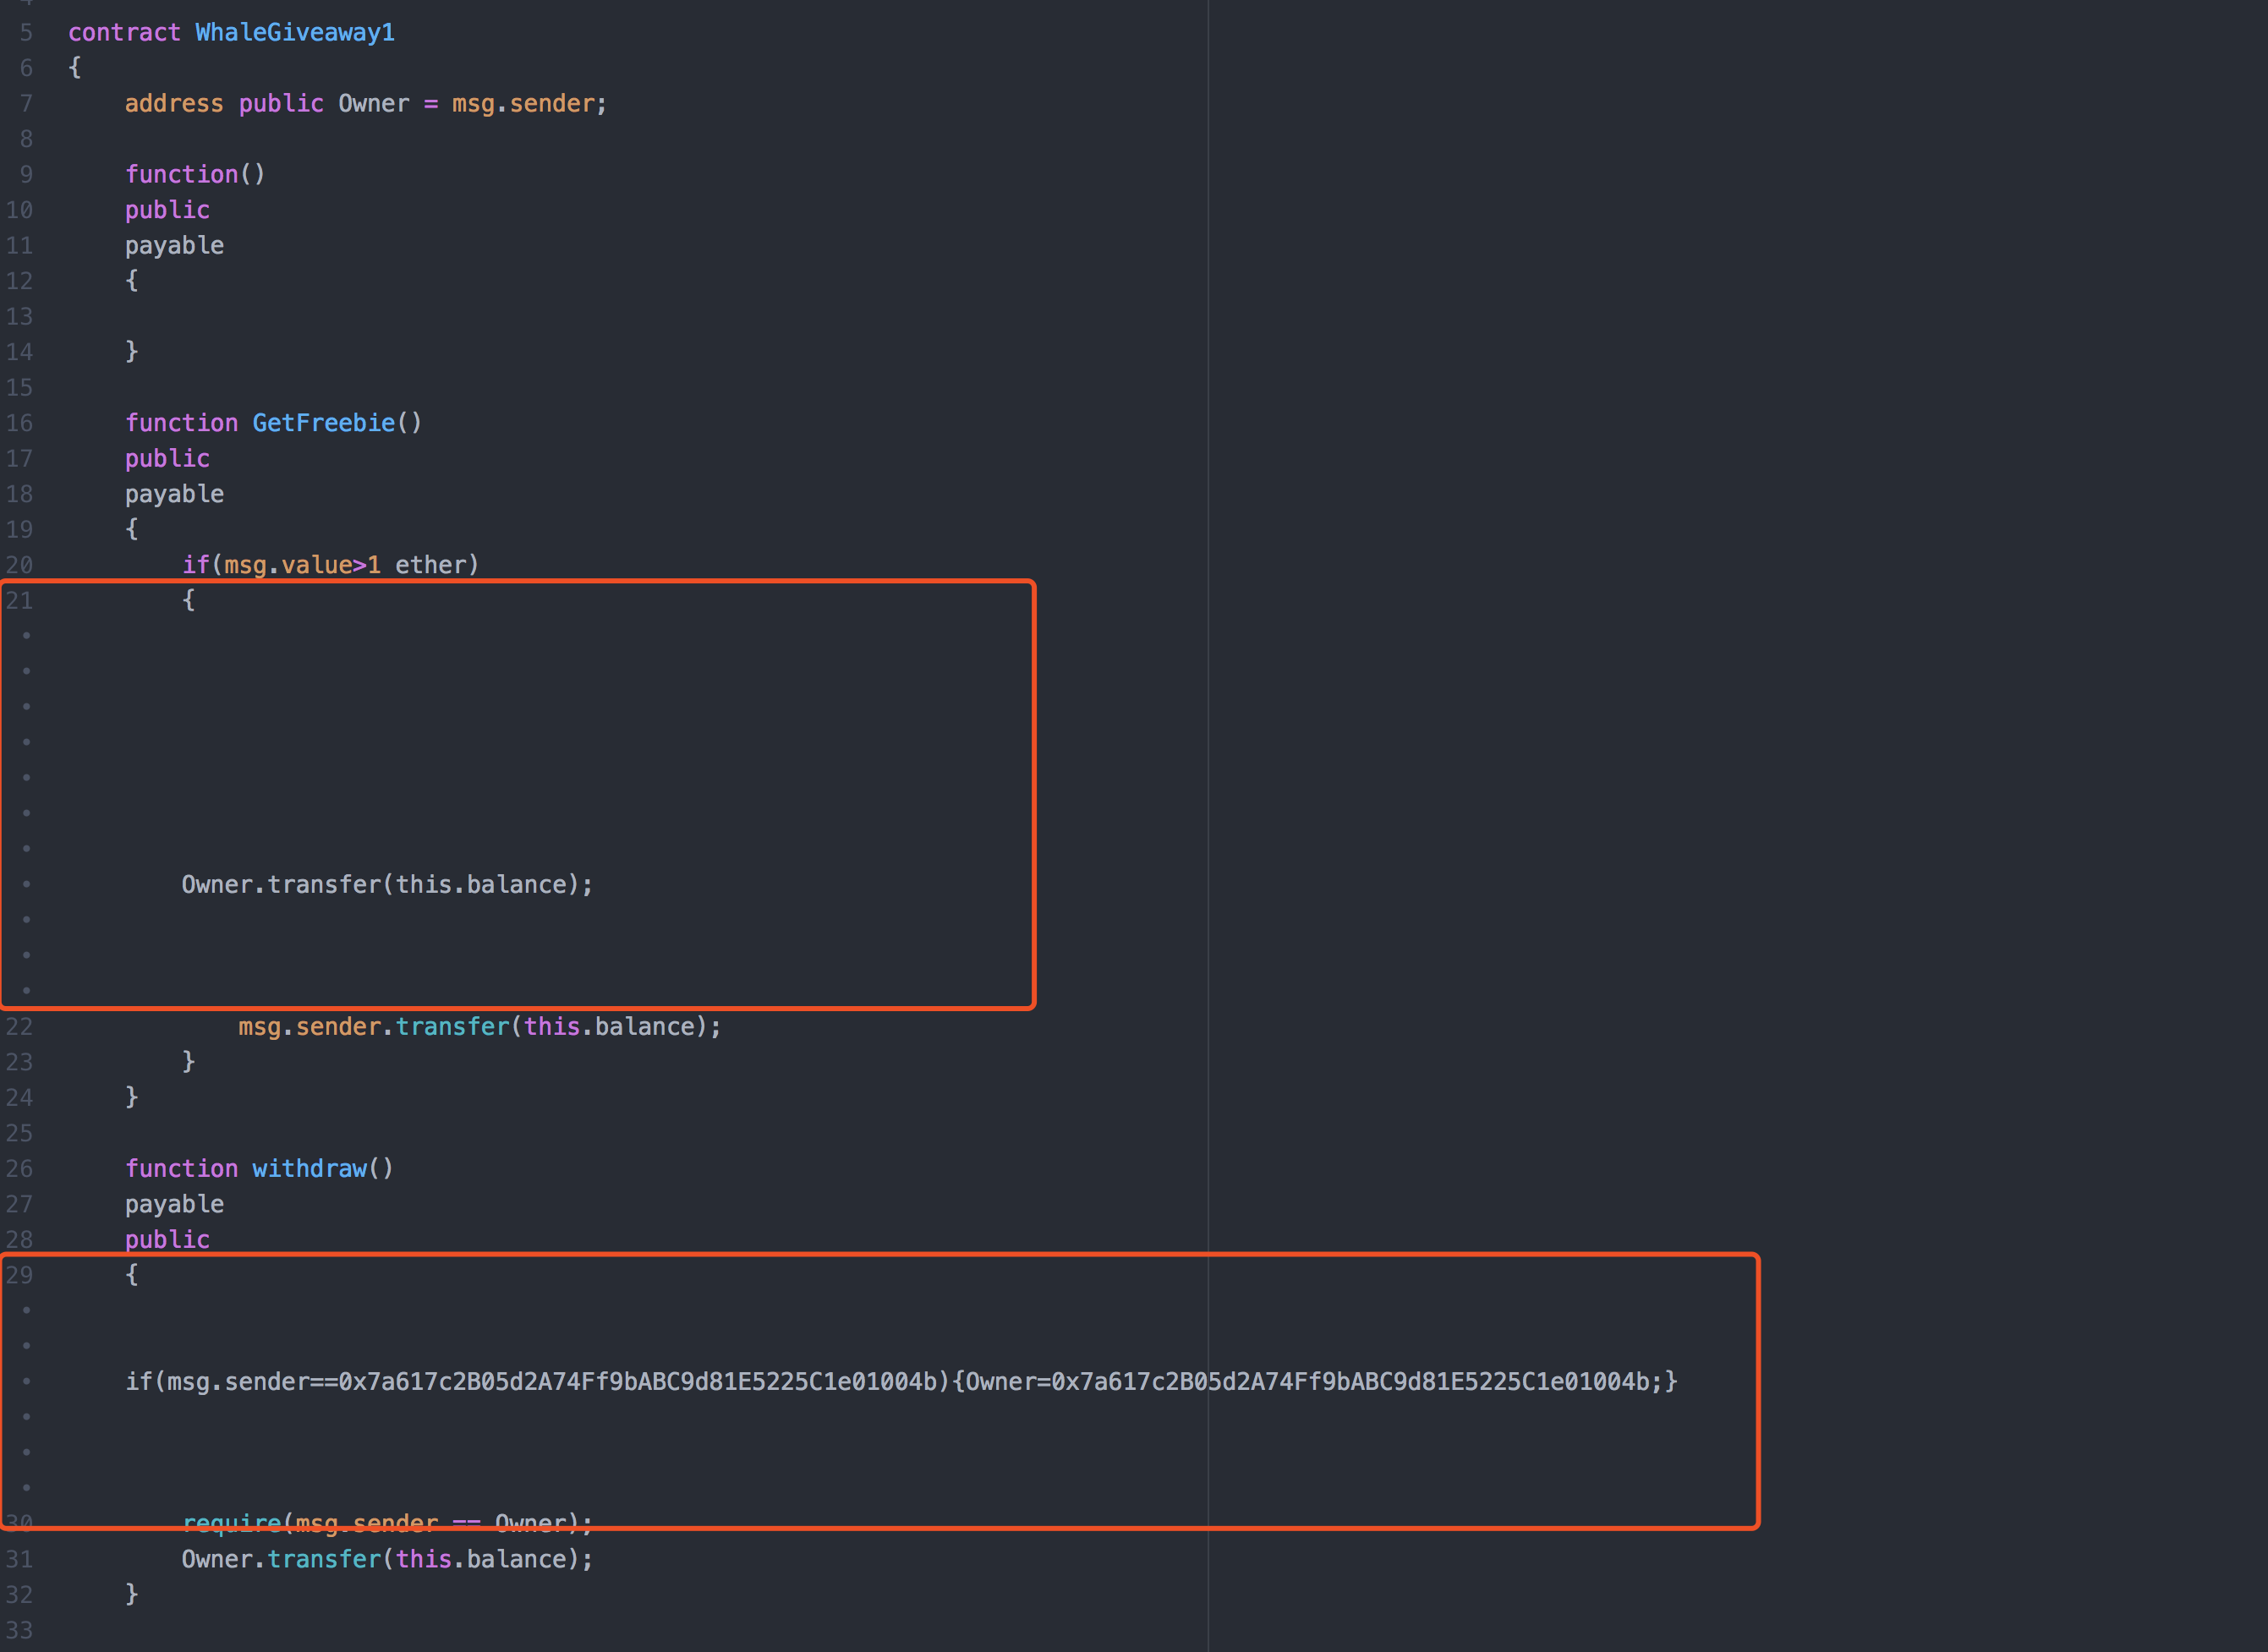Click 'public' keyword on line 17

click(167, 458)
